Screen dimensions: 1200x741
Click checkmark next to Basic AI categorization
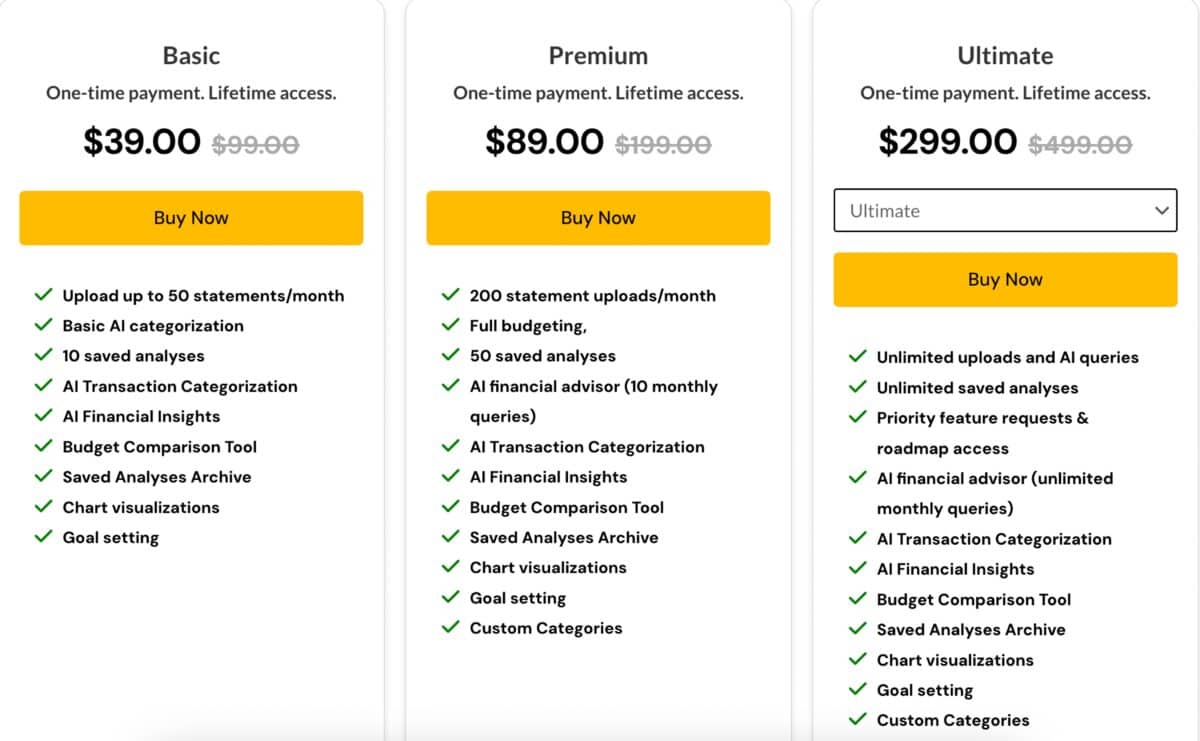tap(43, 325)
